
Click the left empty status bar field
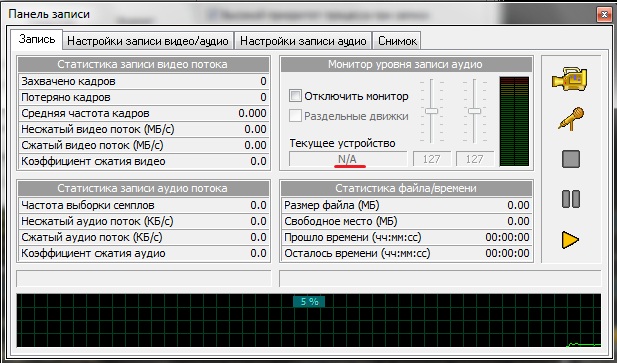coord(144,278)
